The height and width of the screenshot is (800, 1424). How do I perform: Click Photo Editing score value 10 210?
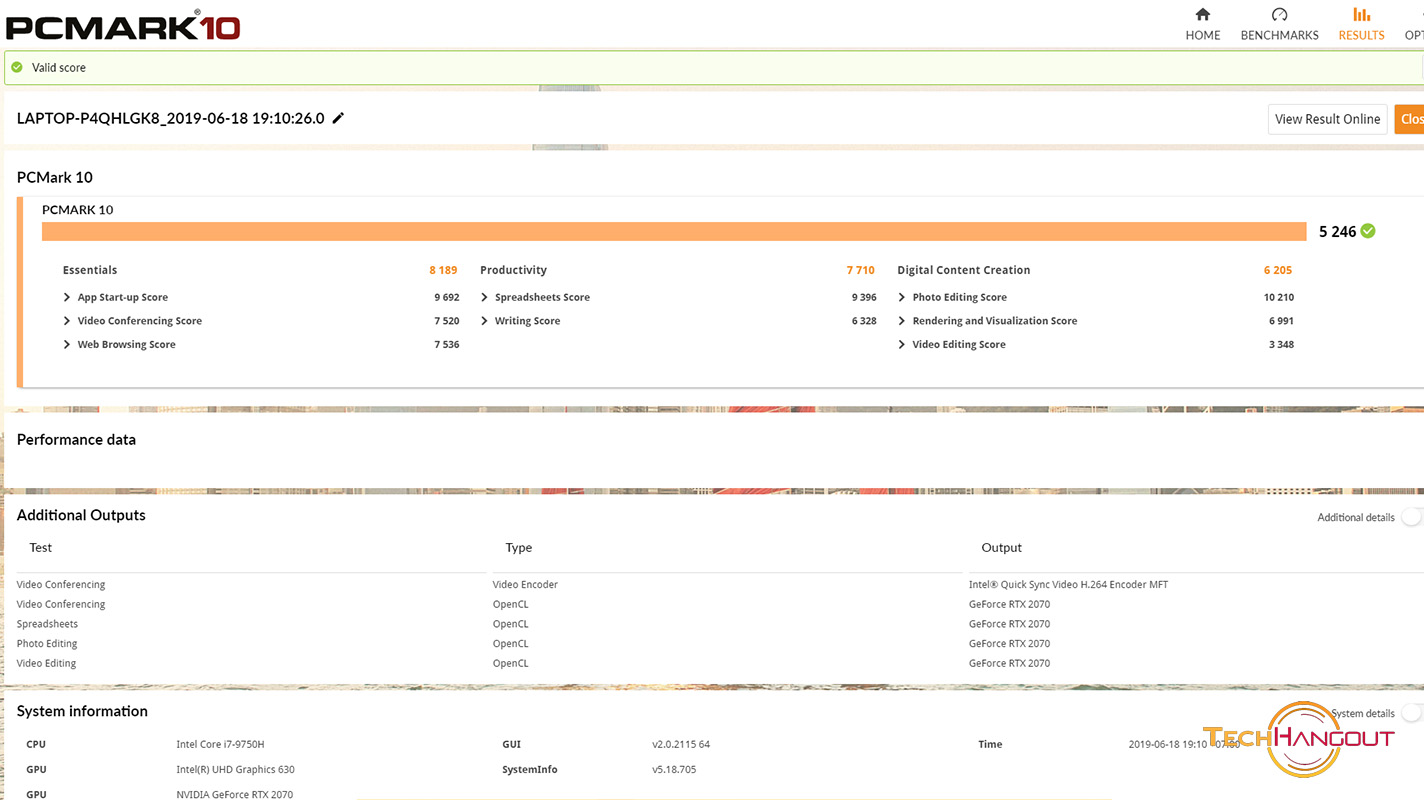click(1279, 297)
